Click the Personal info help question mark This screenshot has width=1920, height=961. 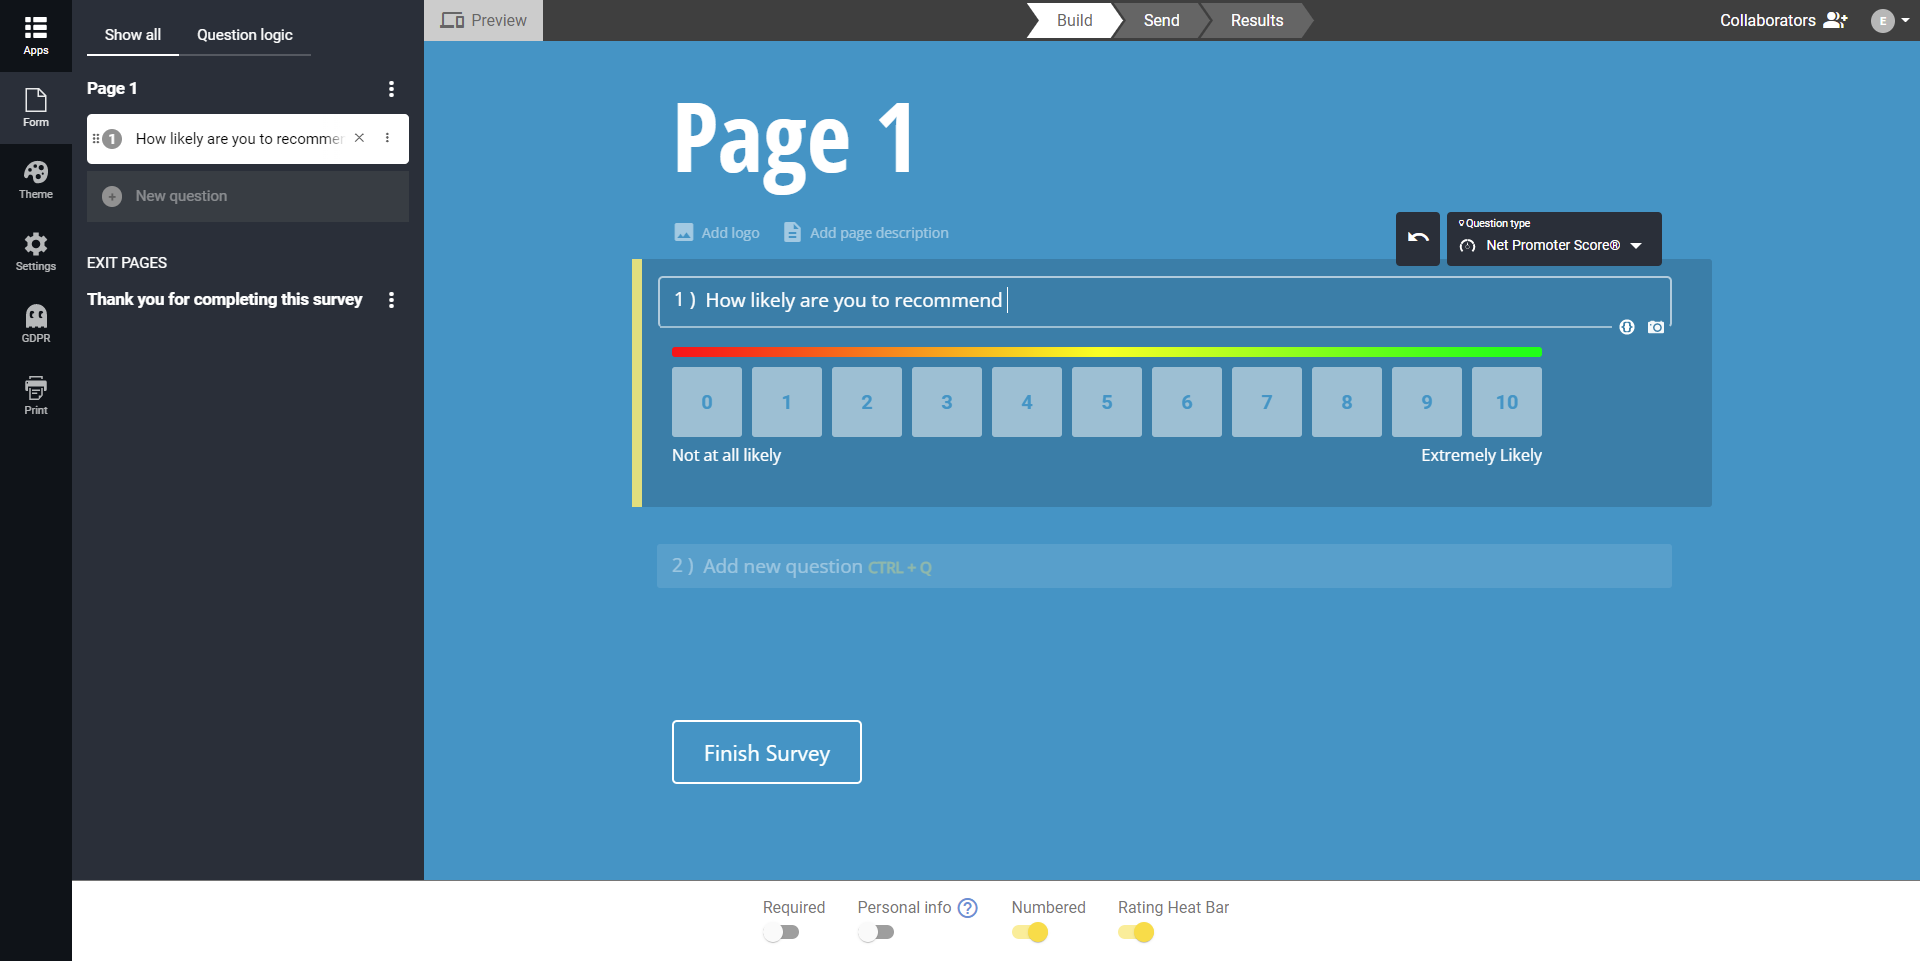967,908
